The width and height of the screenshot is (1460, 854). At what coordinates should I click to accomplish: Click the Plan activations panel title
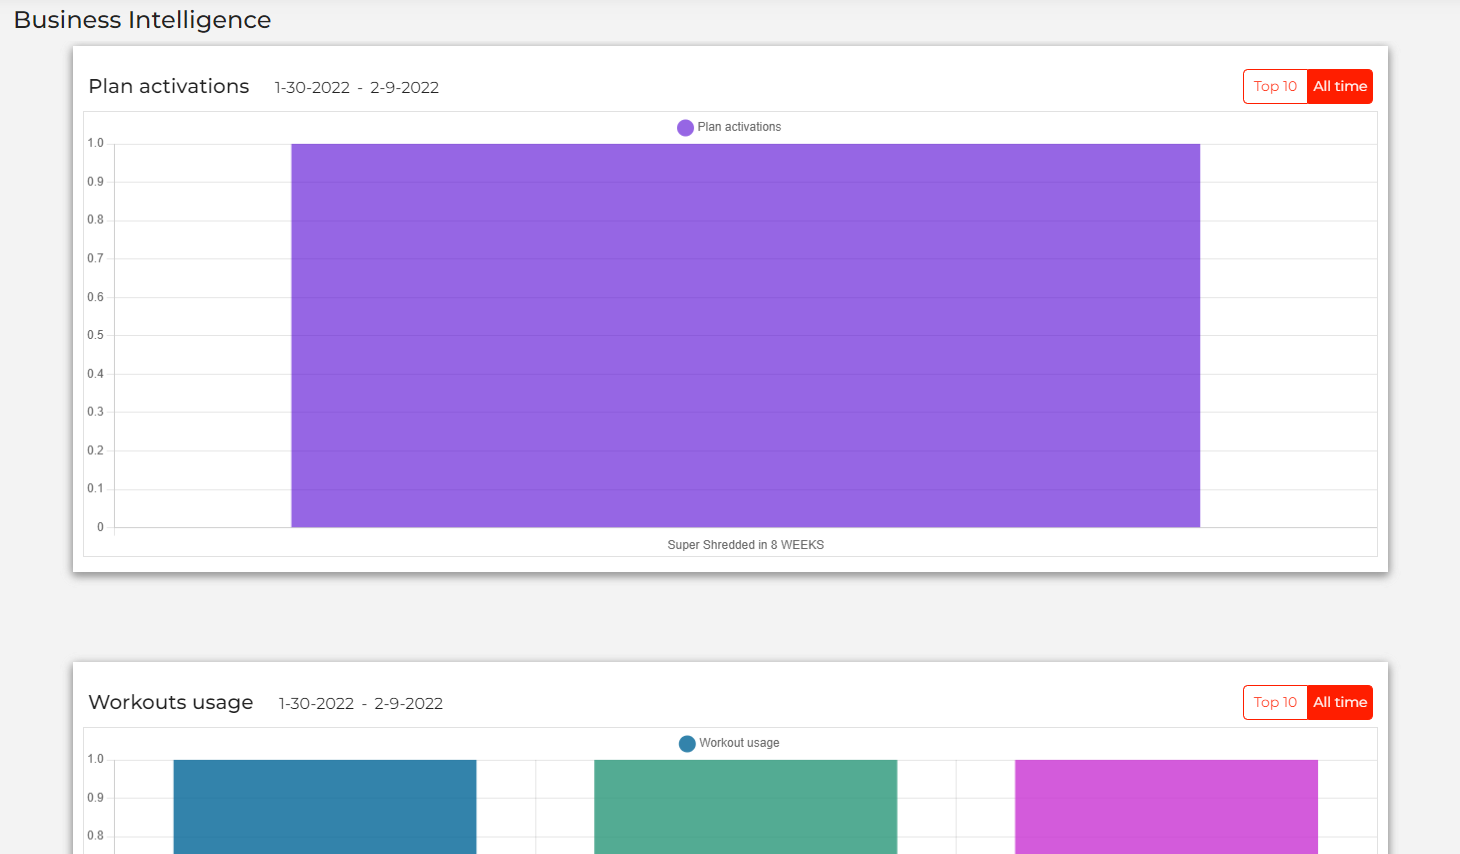tap(168, 87)
